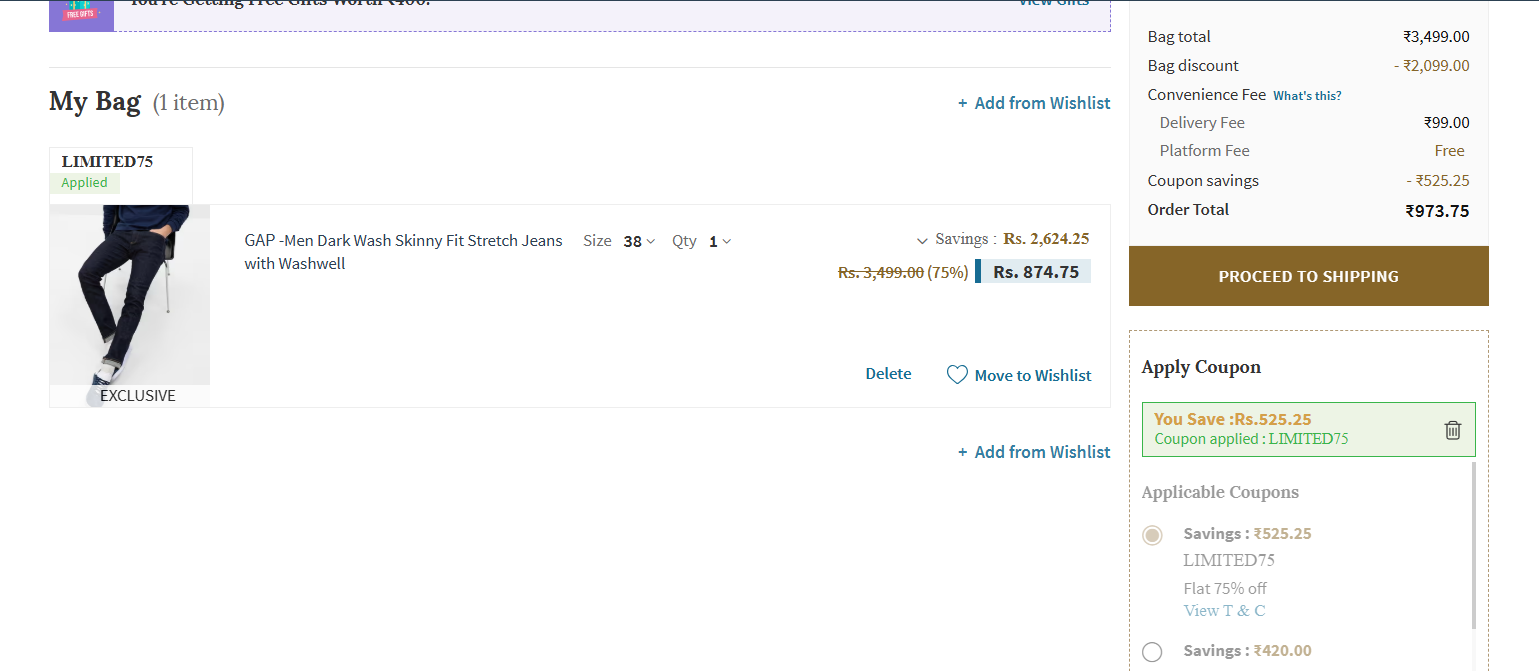1539x671 pixels.
Task: Open the Size 38 dropdown
Action: [x=639, y=241]
